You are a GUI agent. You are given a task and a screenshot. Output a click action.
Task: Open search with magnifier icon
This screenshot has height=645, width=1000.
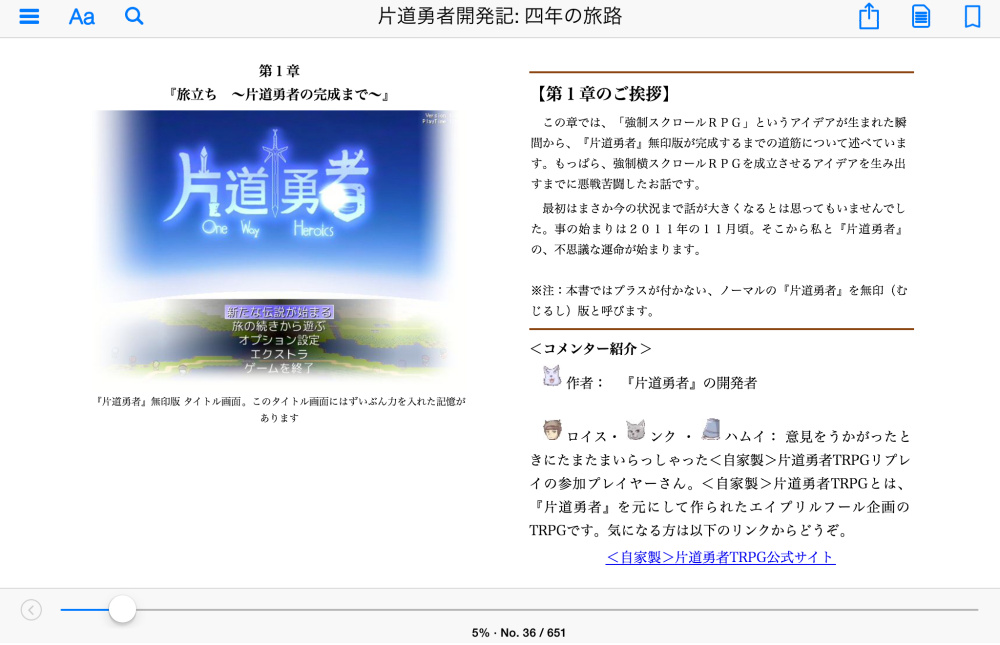[134, 16]
